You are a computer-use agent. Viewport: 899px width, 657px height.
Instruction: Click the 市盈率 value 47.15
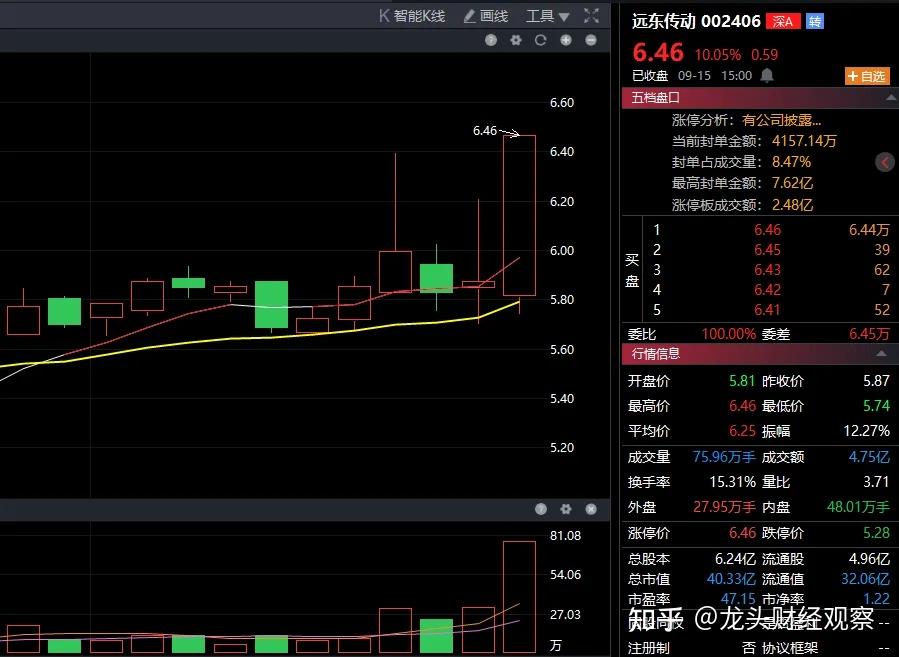click(x=737, y=599)
